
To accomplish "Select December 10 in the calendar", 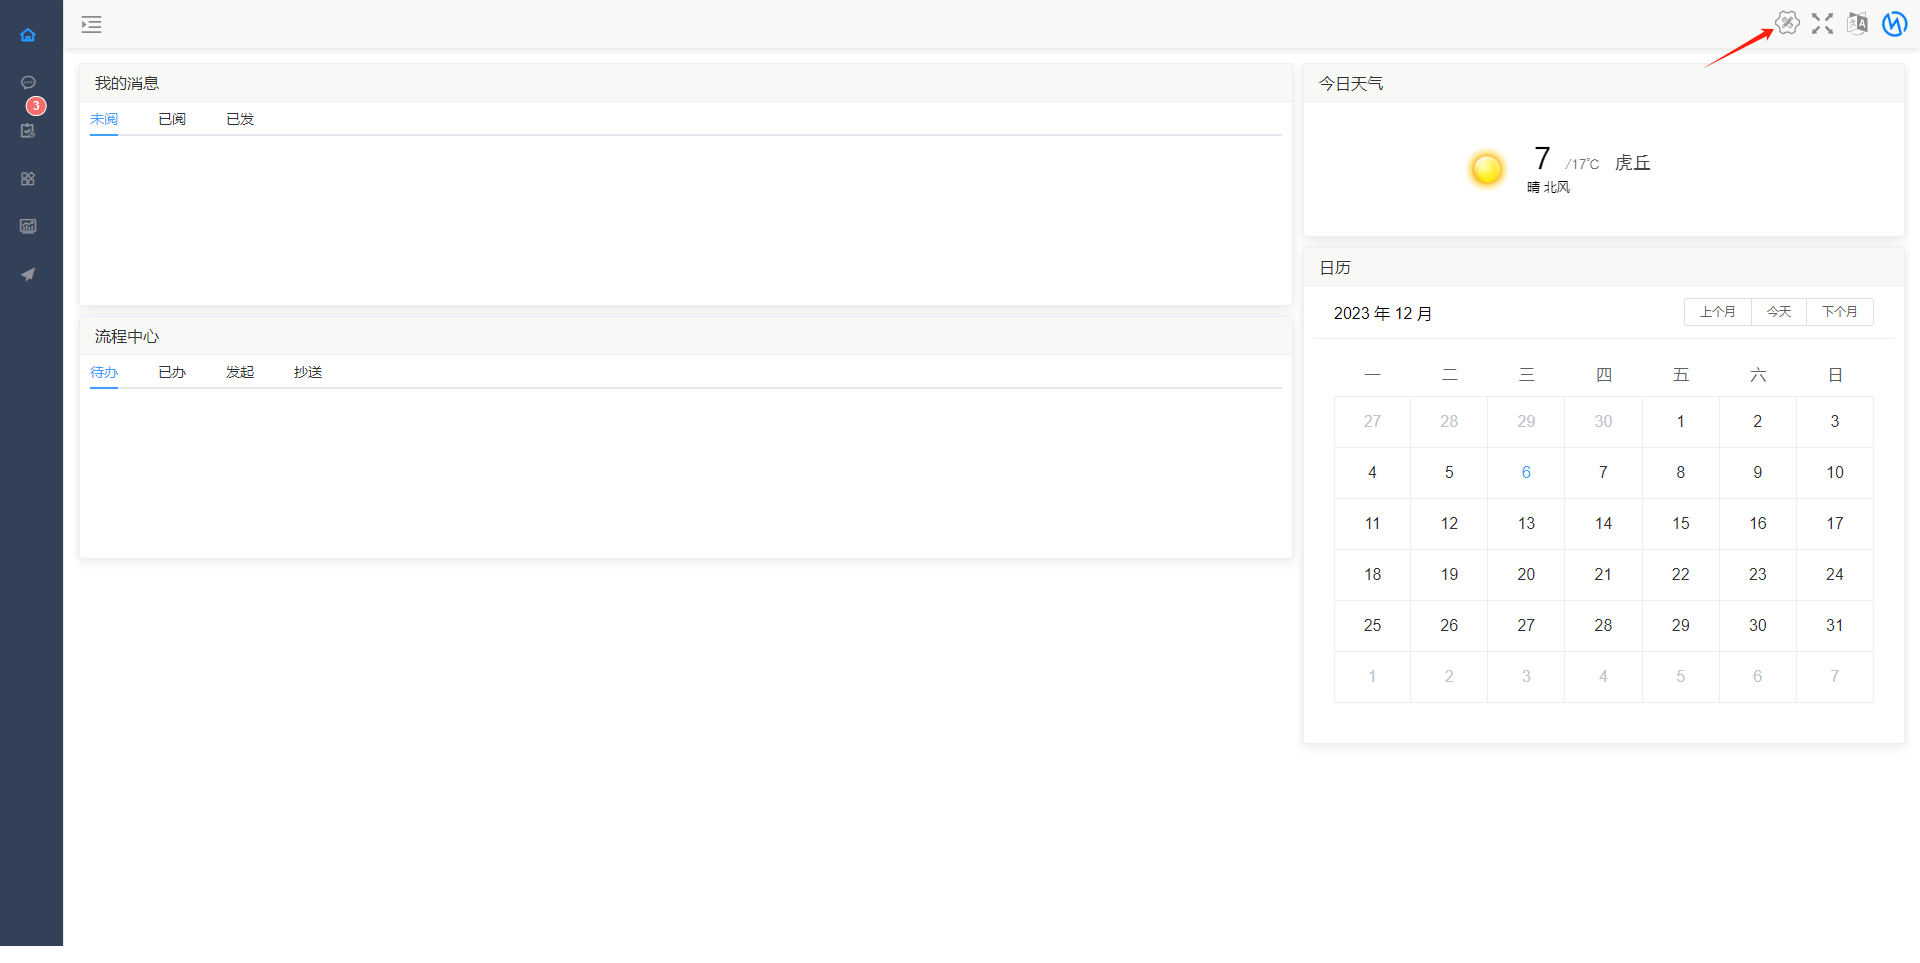I will 1835,472.
